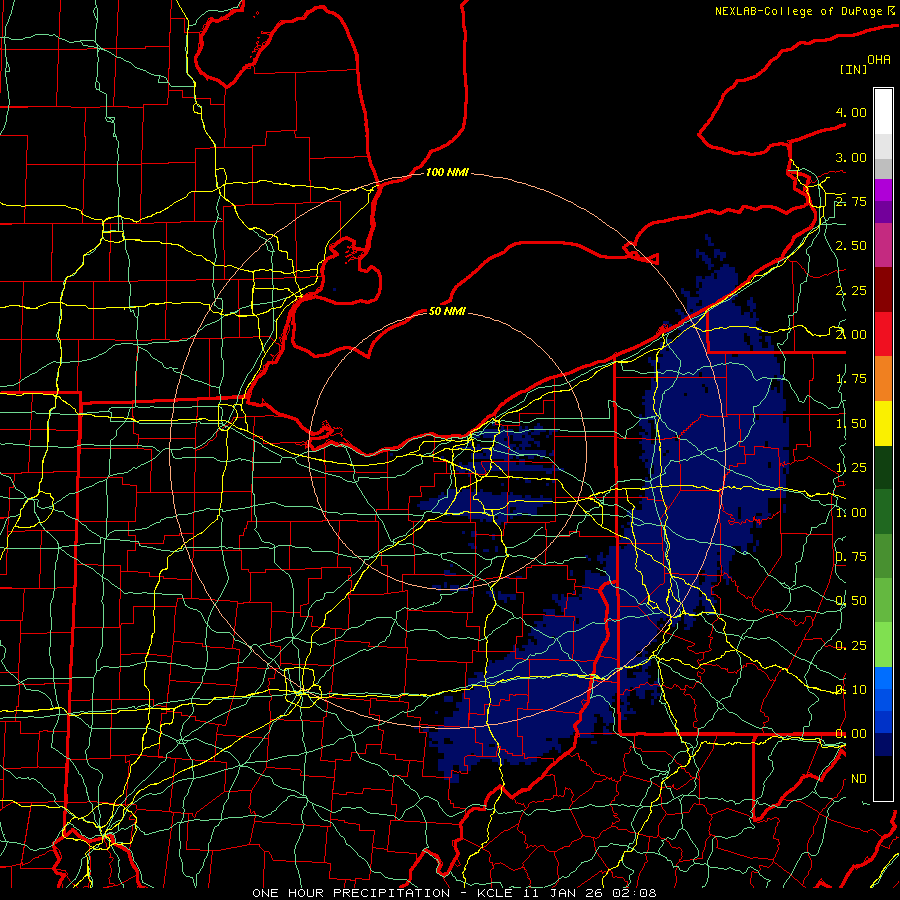900x900 pixels.
Task: Click the 100 NMI range ring label
Action: 447,172
